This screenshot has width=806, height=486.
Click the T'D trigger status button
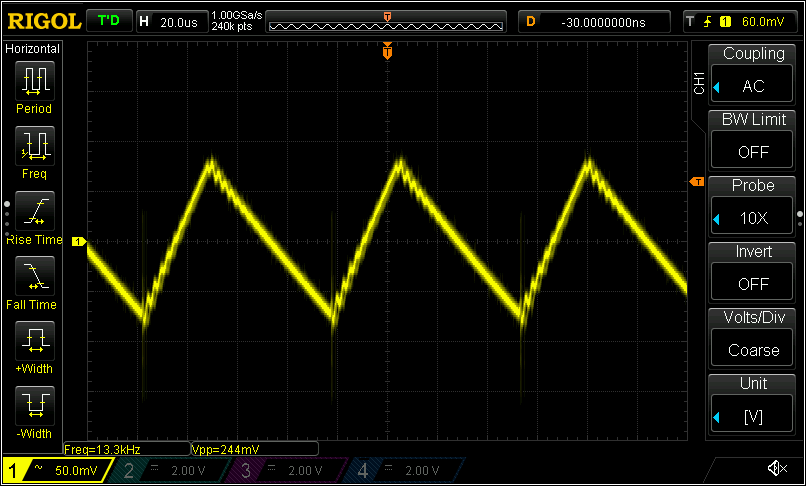point(108,21)
